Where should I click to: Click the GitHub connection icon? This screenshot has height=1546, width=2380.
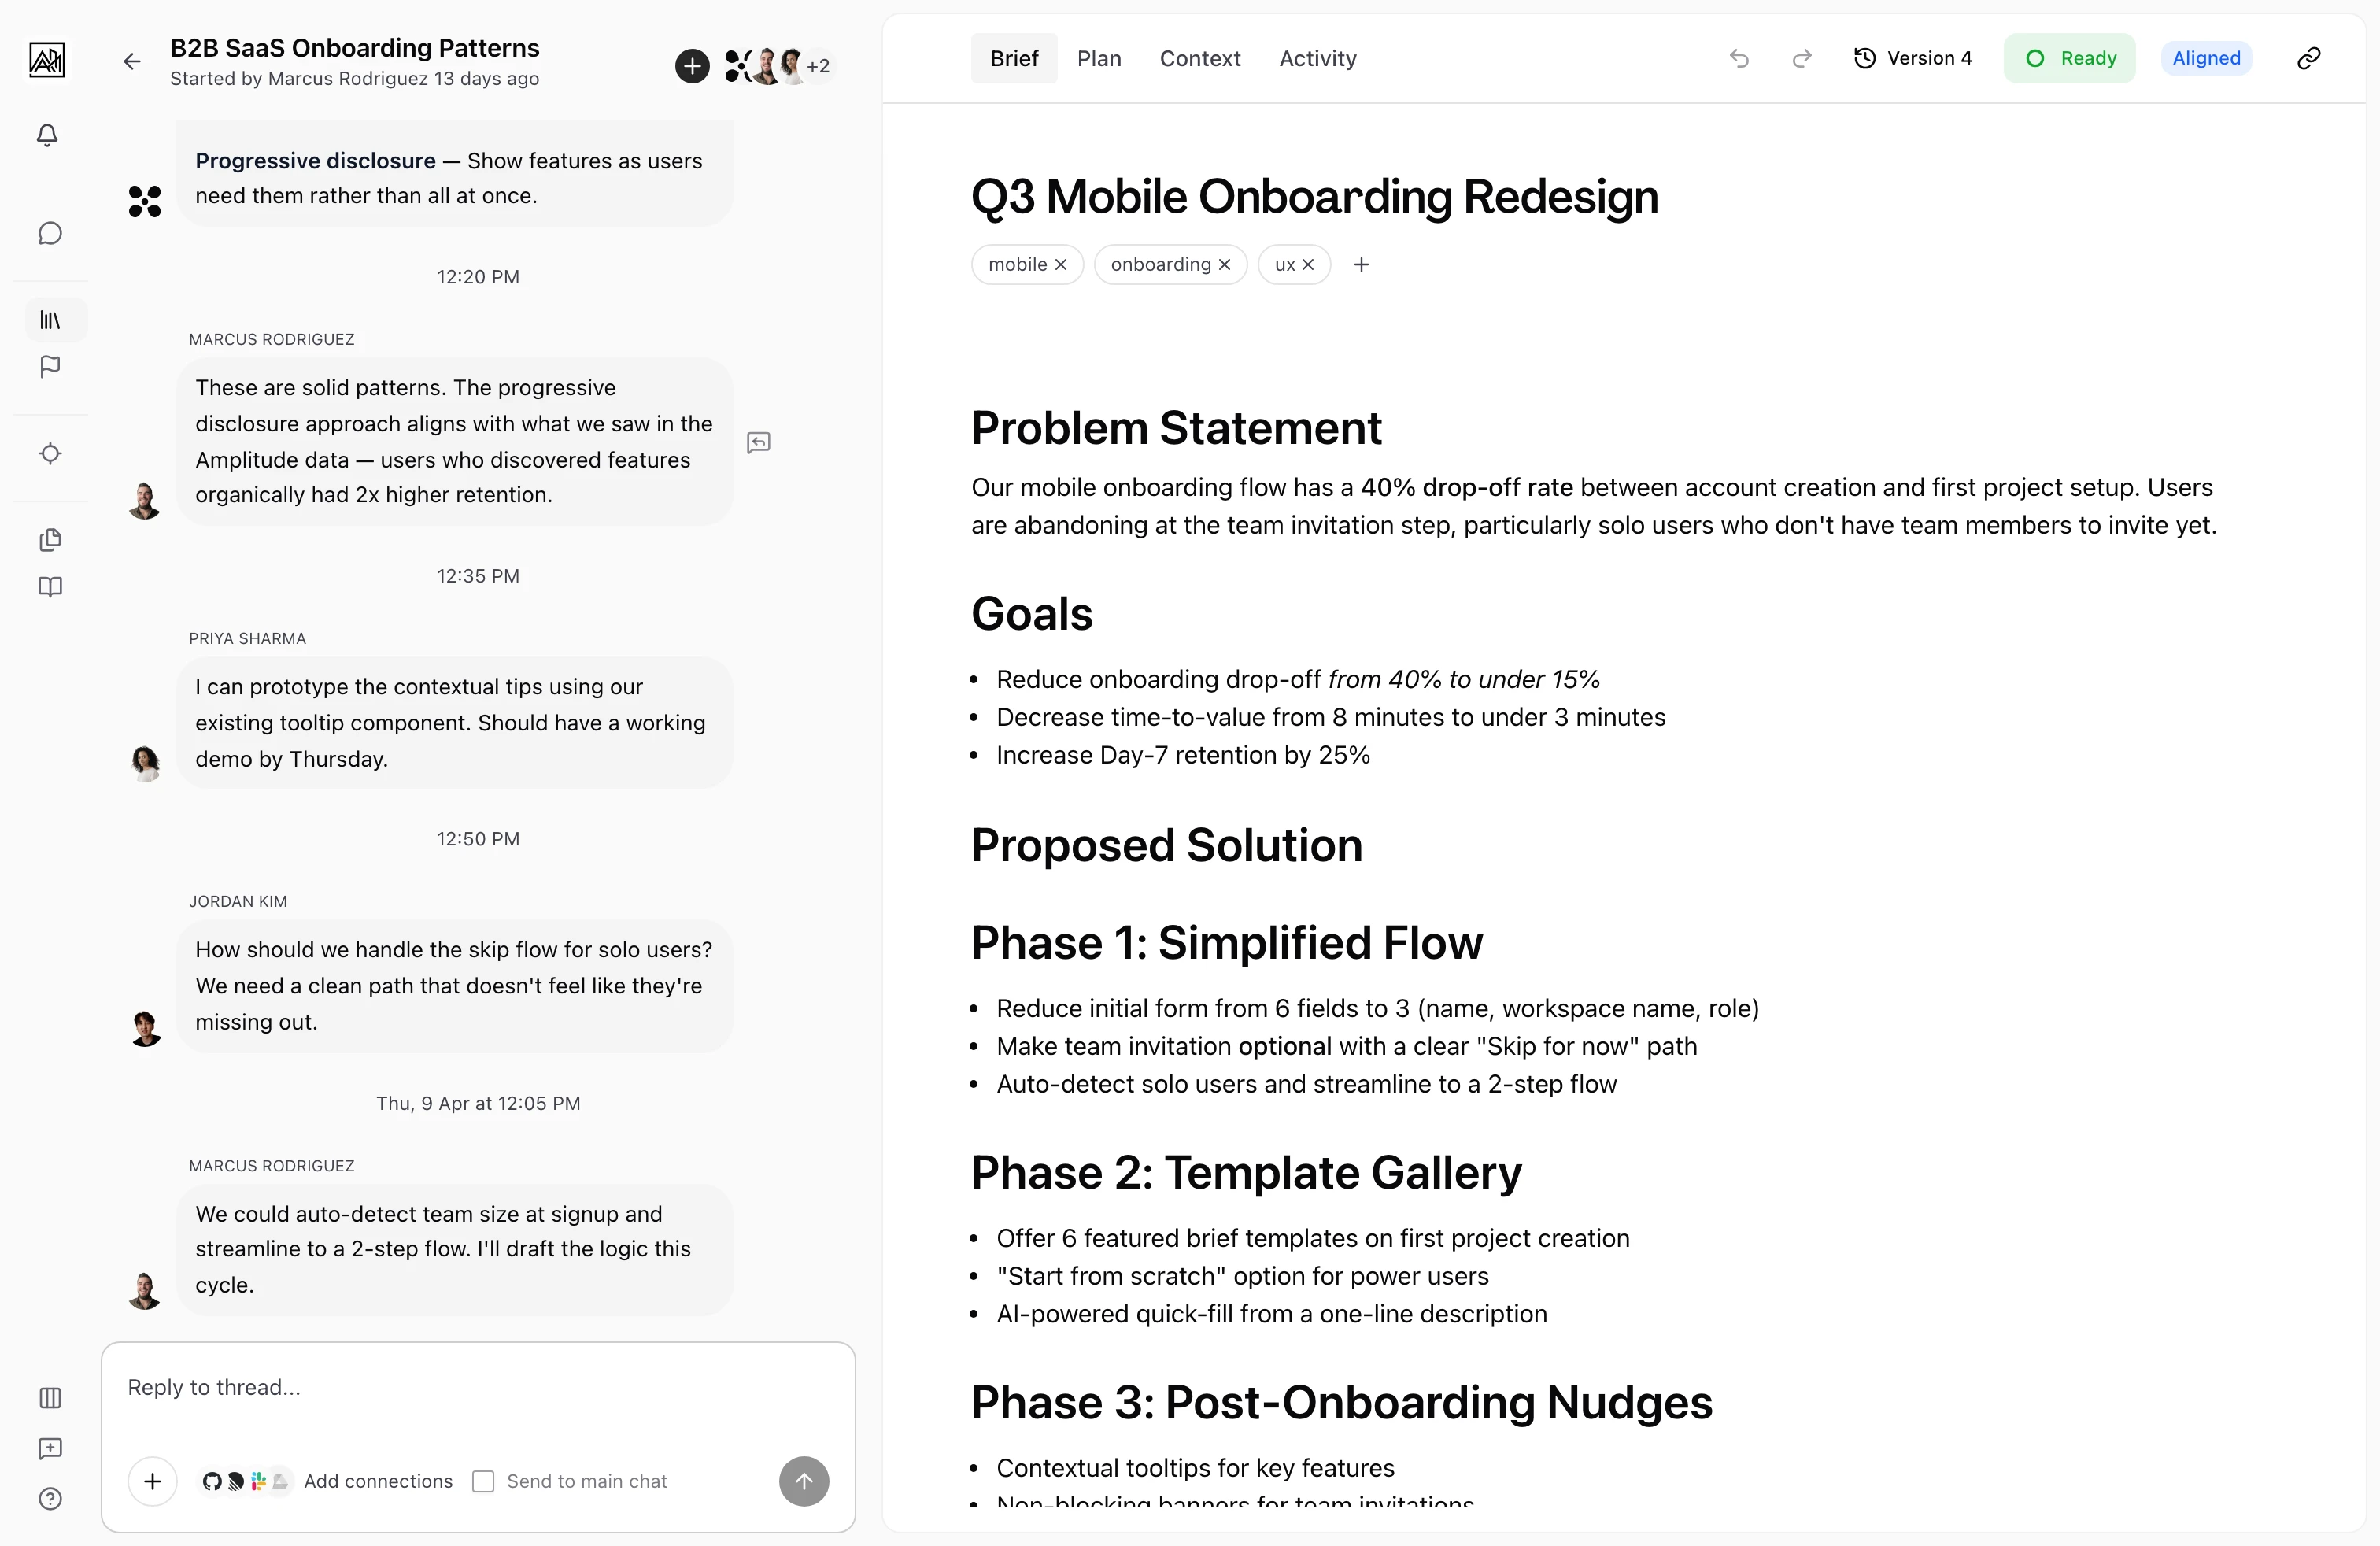[213, 1481]
